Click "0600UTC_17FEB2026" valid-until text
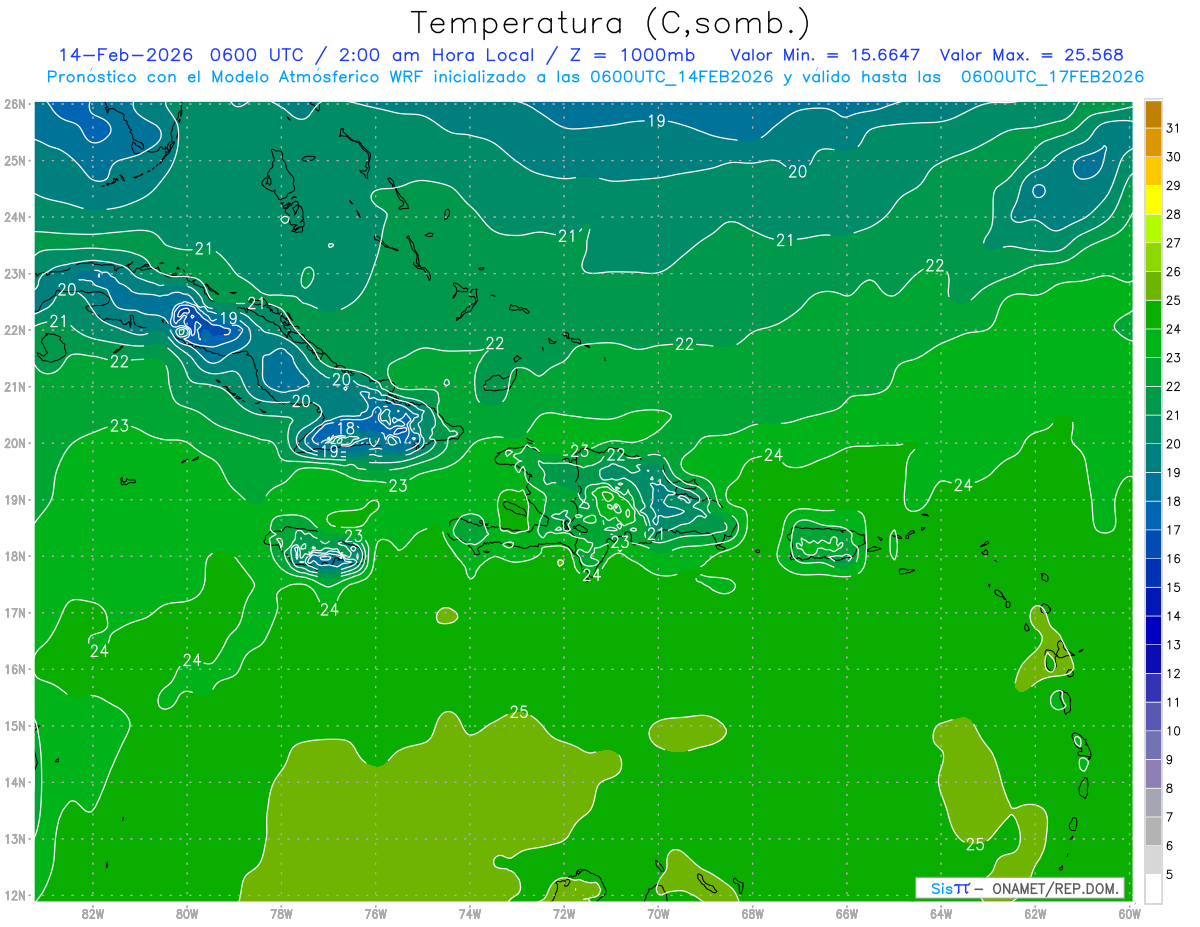Image resolution: width=1200 pixels, height=927 pixels. coord(1052,77)
